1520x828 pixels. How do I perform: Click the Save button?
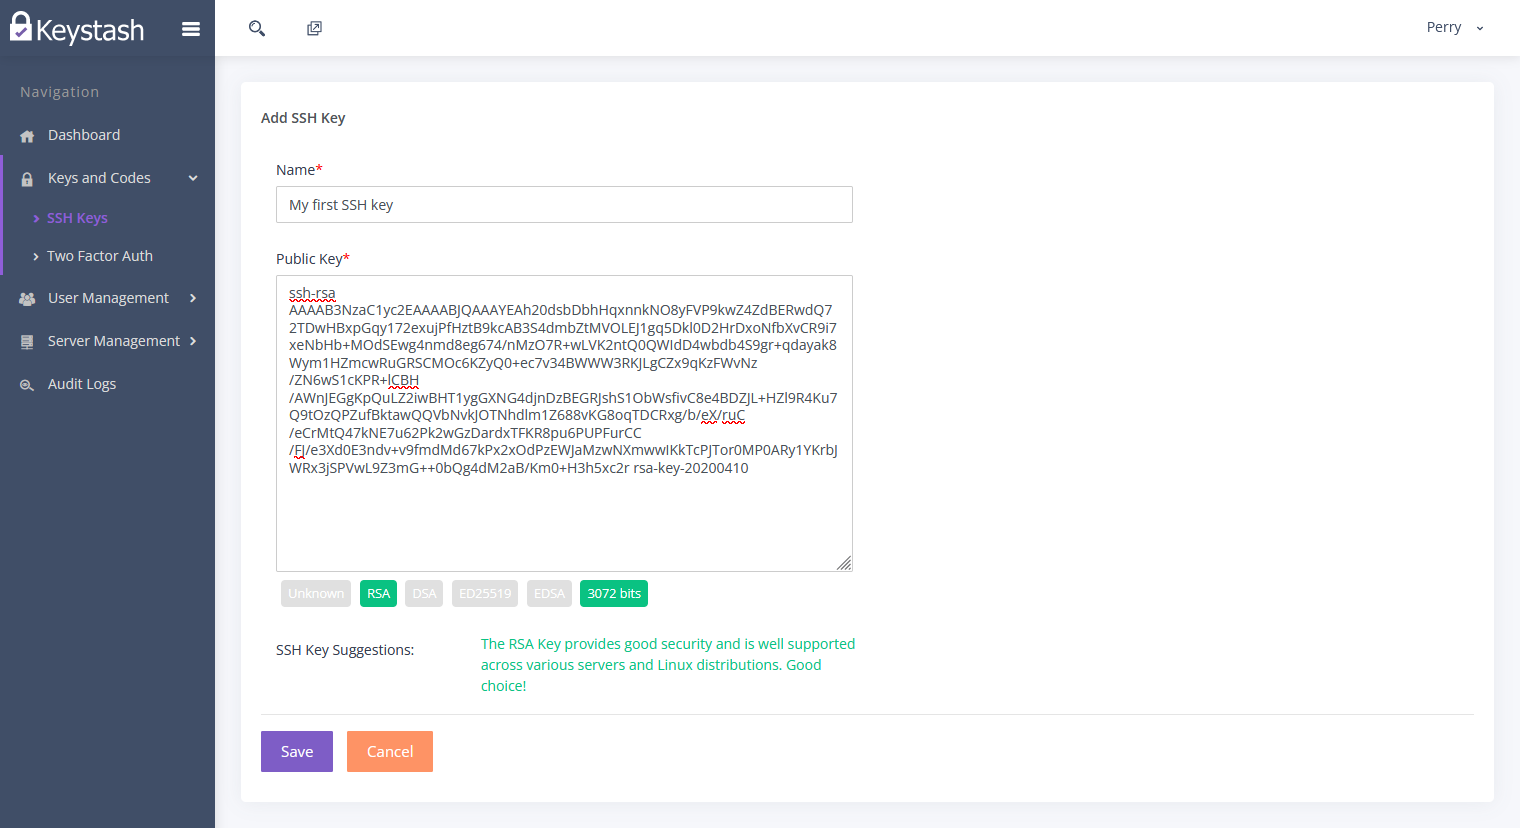coord(297,752)
